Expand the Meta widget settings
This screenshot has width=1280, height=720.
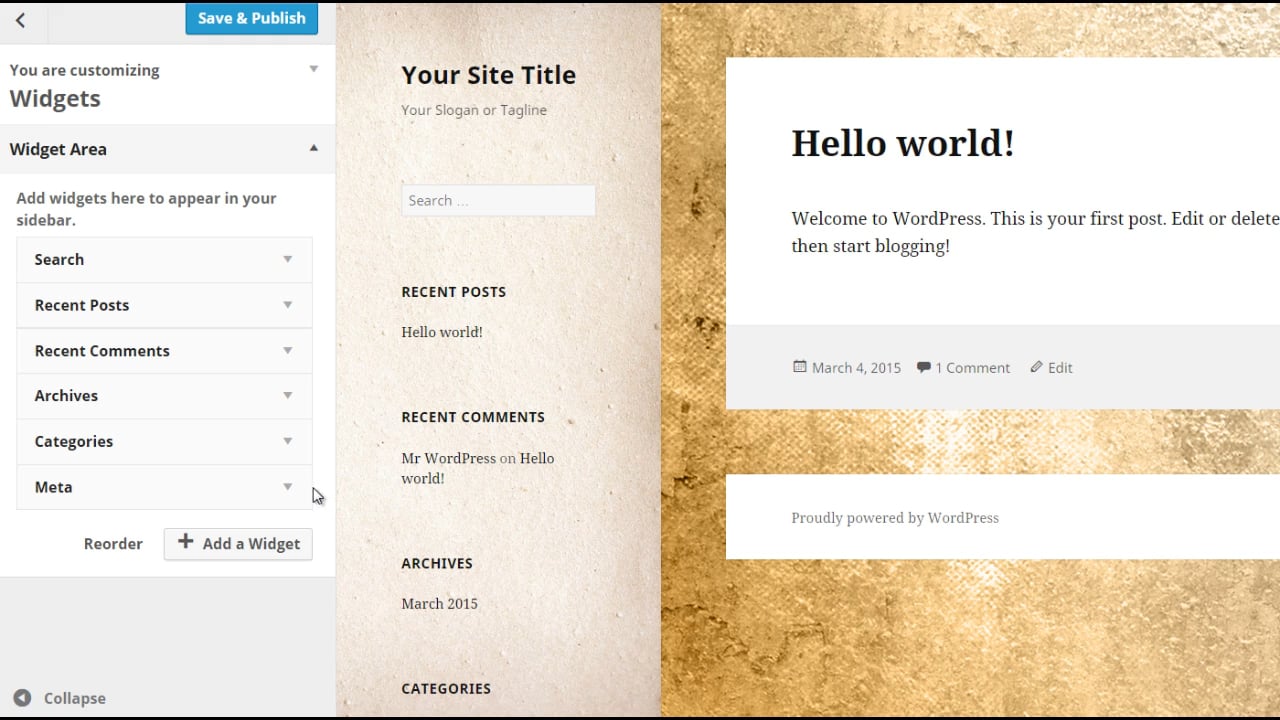pyautogui.click(x=288, y=487)
